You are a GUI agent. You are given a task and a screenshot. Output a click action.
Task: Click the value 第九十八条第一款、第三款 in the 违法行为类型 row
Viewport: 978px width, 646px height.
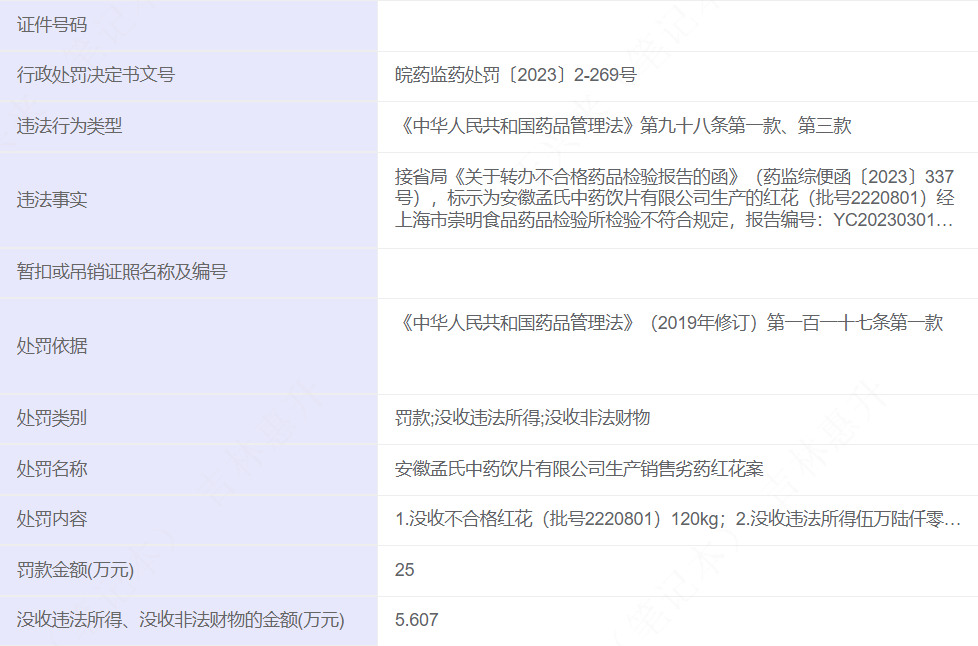[745, 126]
